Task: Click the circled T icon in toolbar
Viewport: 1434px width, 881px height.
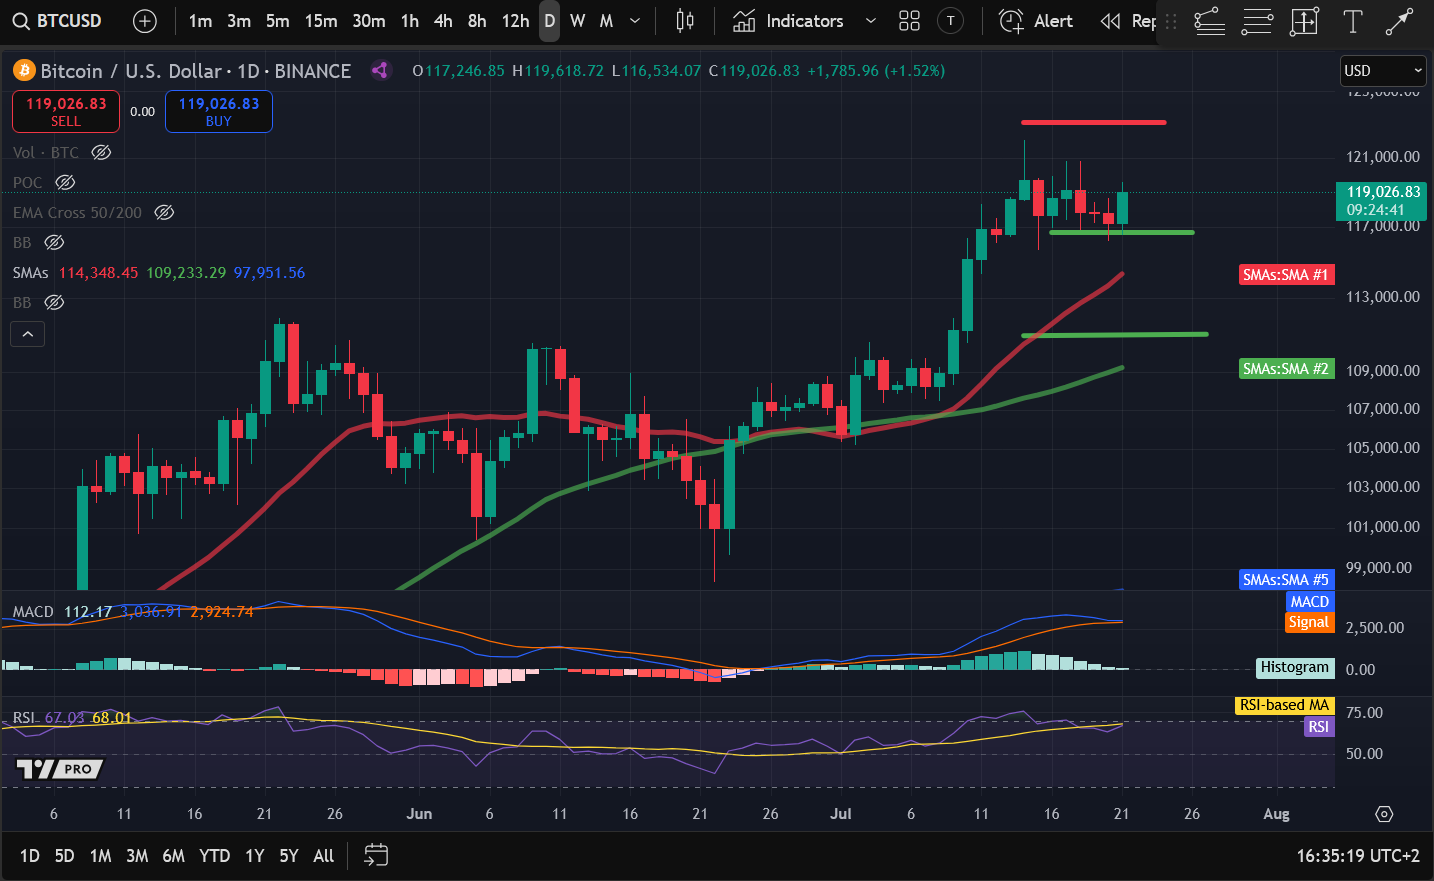Action: pos(950,21)
